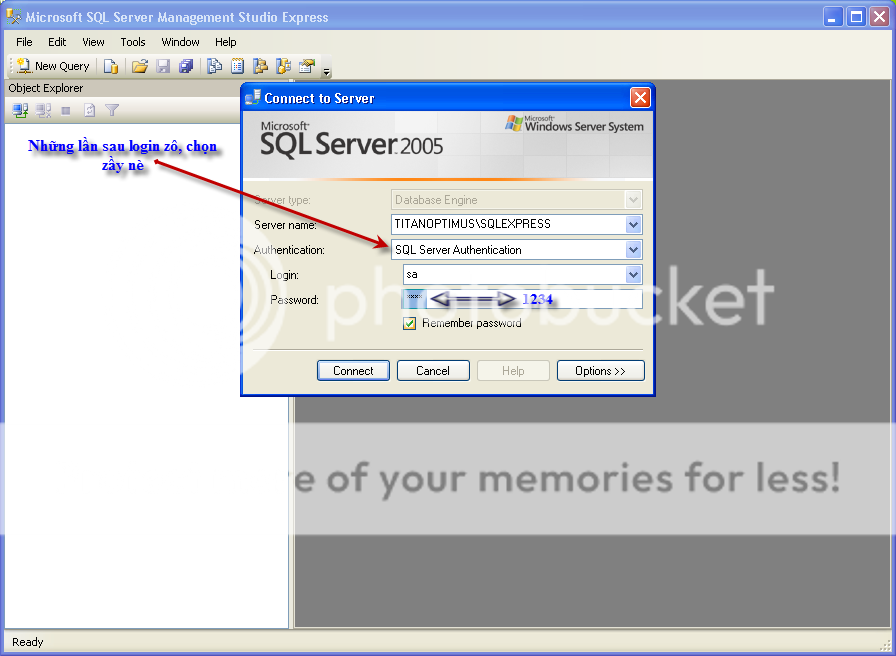Screen dimensions: 896x656
Task: Open the Summary page toolbar icon
Action: tap(237, 66)
